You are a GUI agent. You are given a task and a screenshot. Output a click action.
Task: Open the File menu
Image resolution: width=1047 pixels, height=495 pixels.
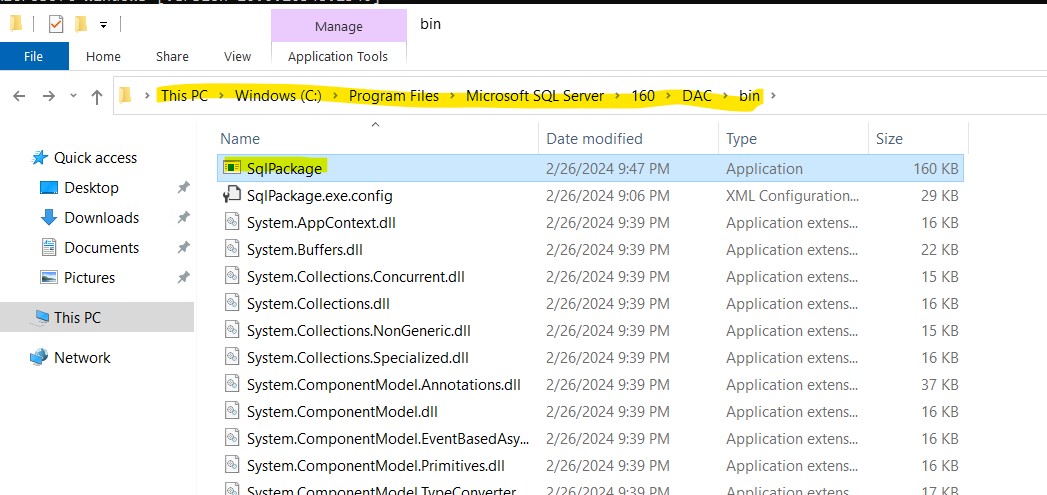[33, 57]
